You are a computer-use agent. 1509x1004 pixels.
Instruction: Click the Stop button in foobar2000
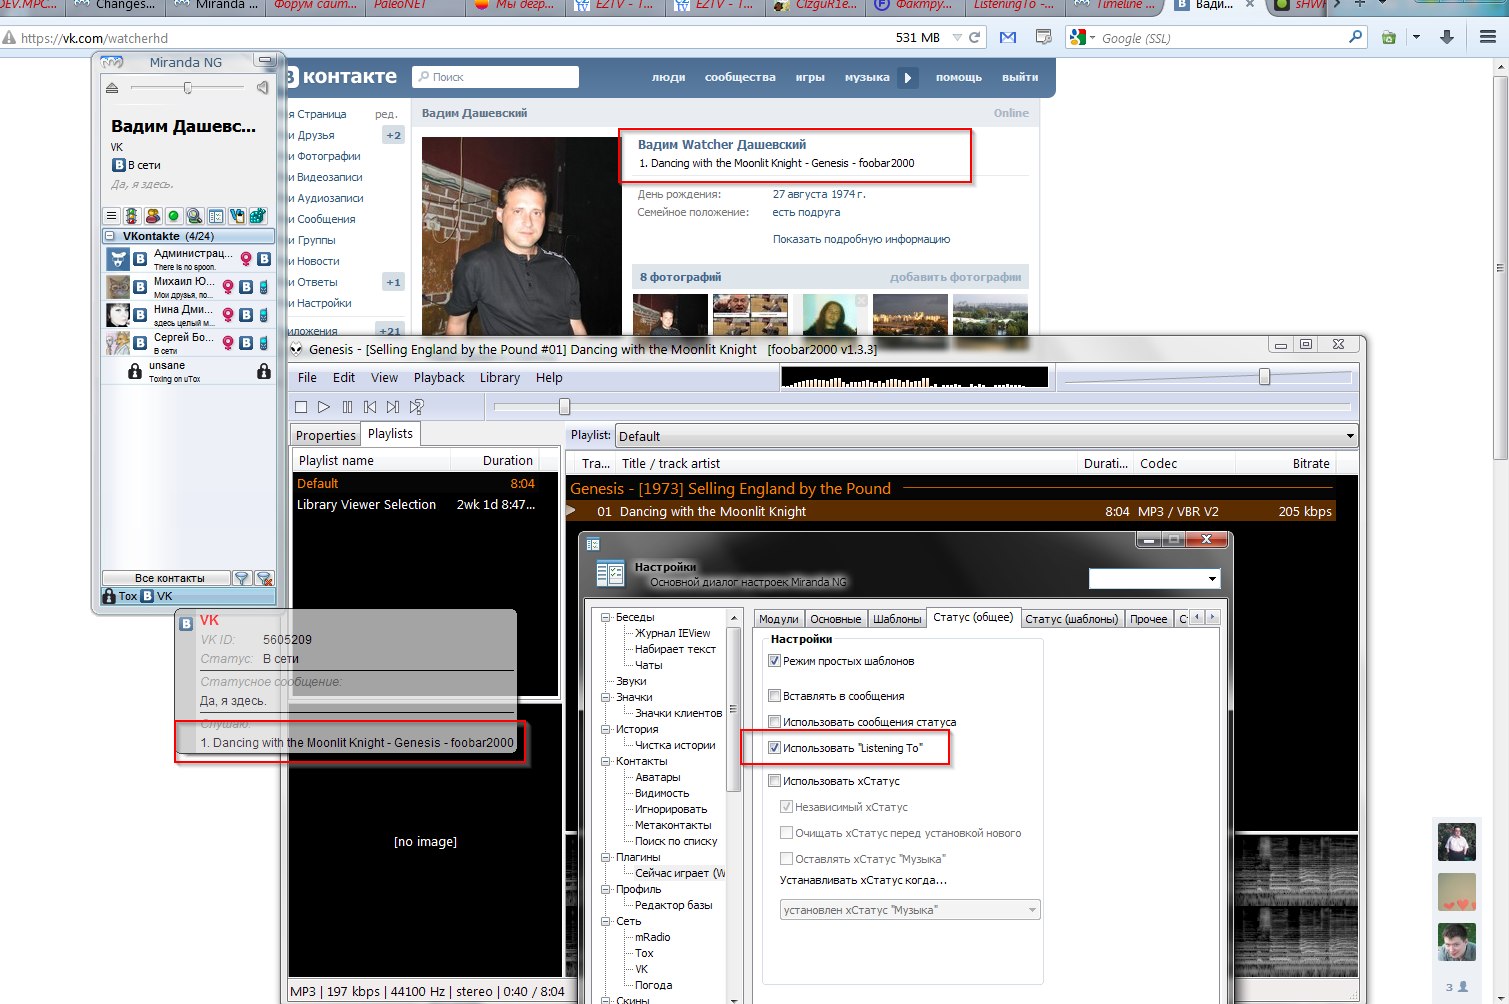tap(301, 407)
